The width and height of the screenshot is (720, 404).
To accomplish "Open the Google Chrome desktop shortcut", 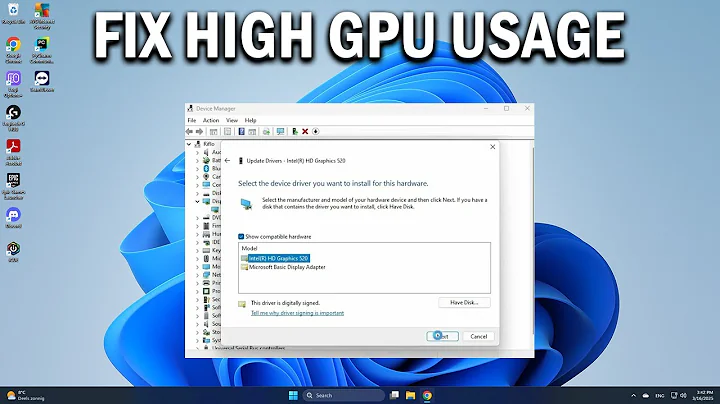I will click(13, 50).
